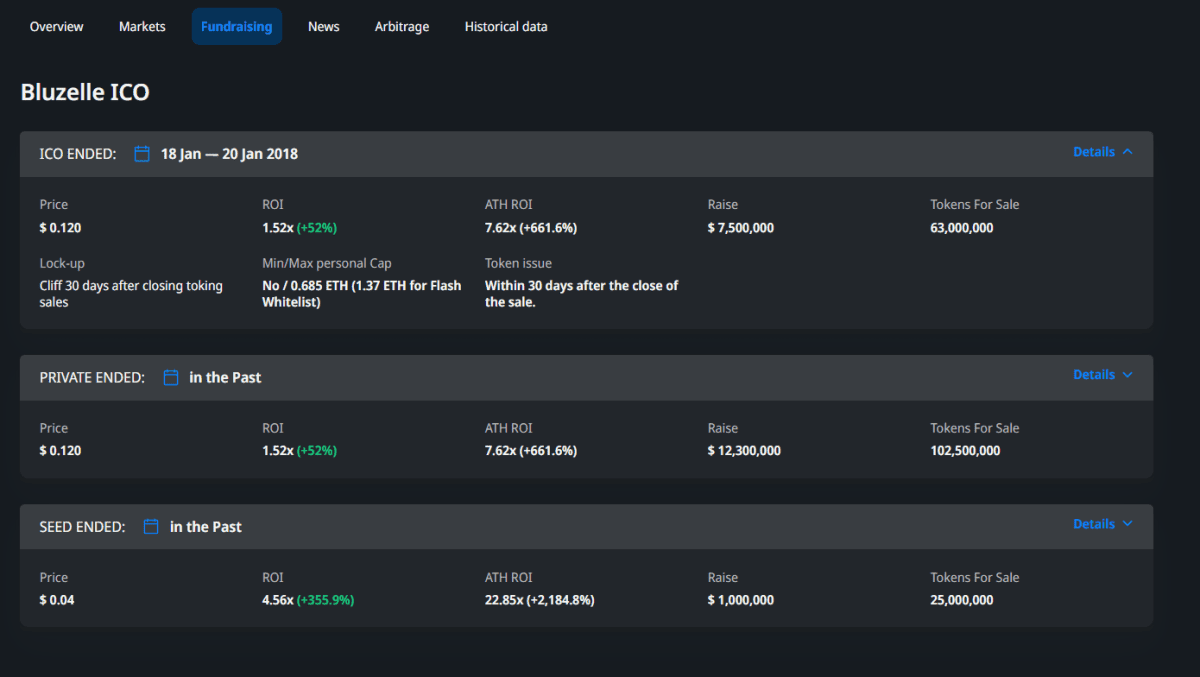Click the Token issue label

[x=518, y=263]
